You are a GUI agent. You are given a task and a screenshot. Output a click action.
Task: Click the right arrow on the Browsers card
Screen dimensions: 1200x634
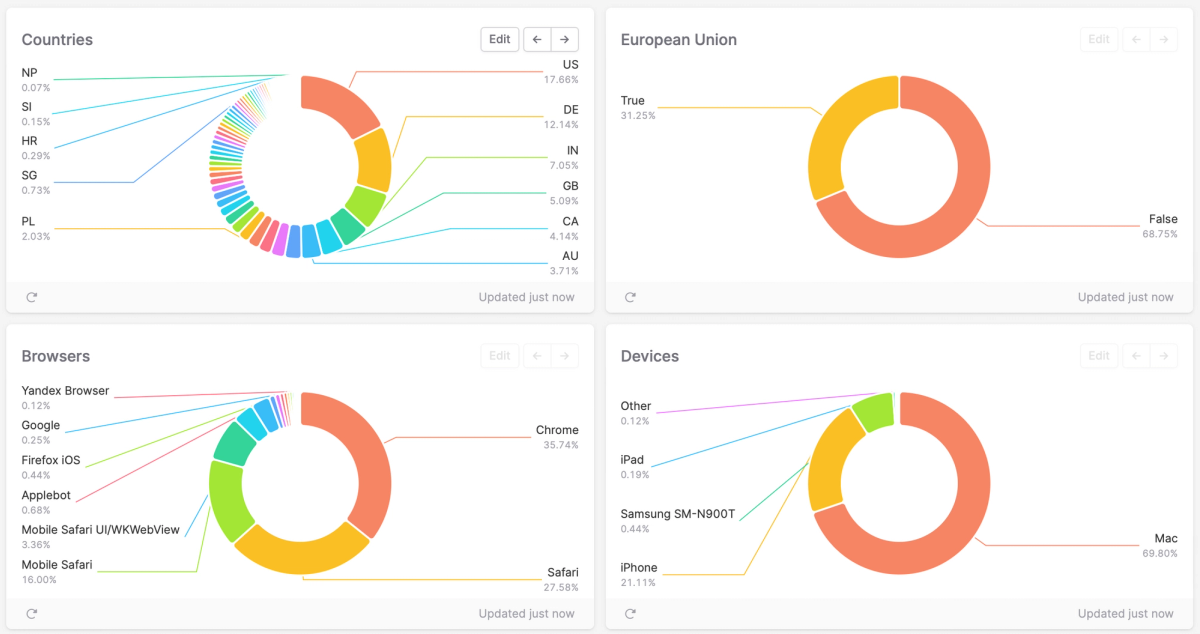pos(564,355)
